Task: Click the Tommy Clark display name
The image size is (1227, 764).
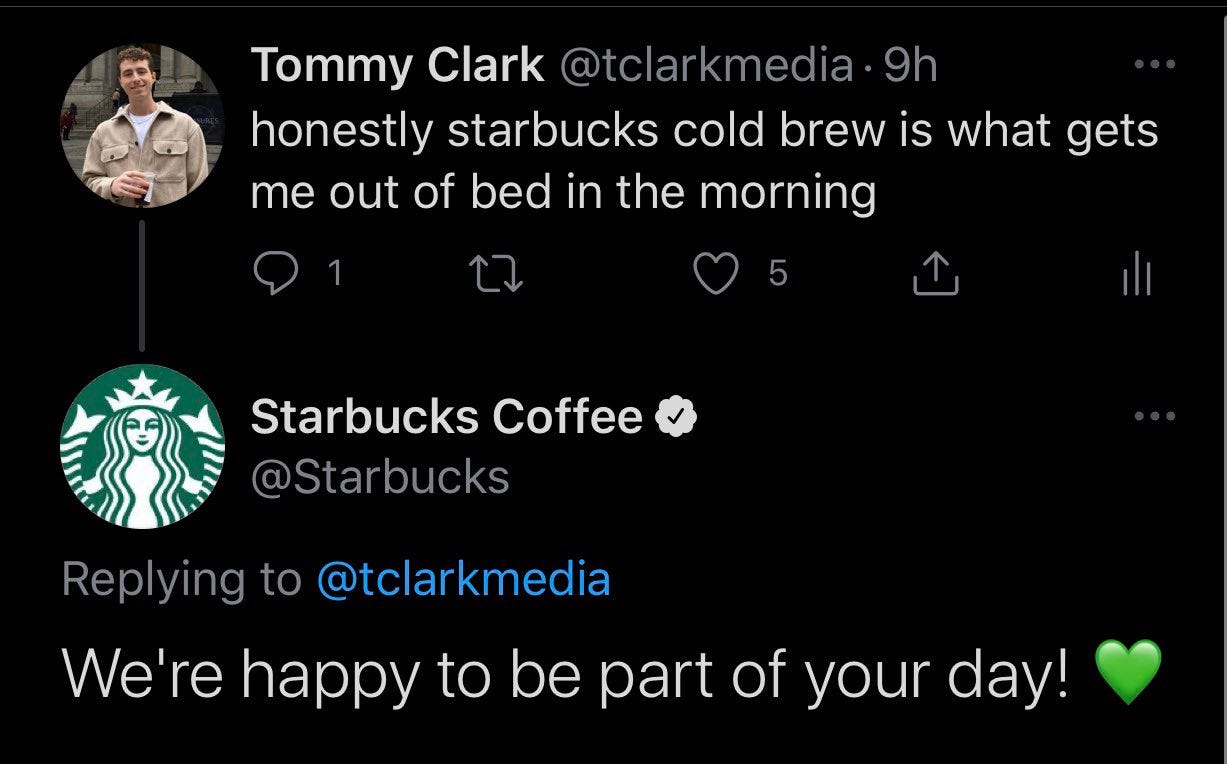Action: click(x=397, y=66)
